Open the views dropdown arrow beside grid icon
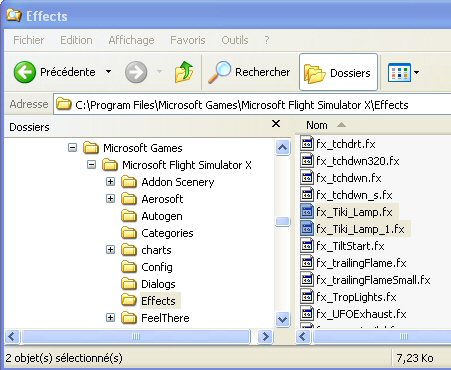This screenshot has width=451, height=370. coord(417,72)
